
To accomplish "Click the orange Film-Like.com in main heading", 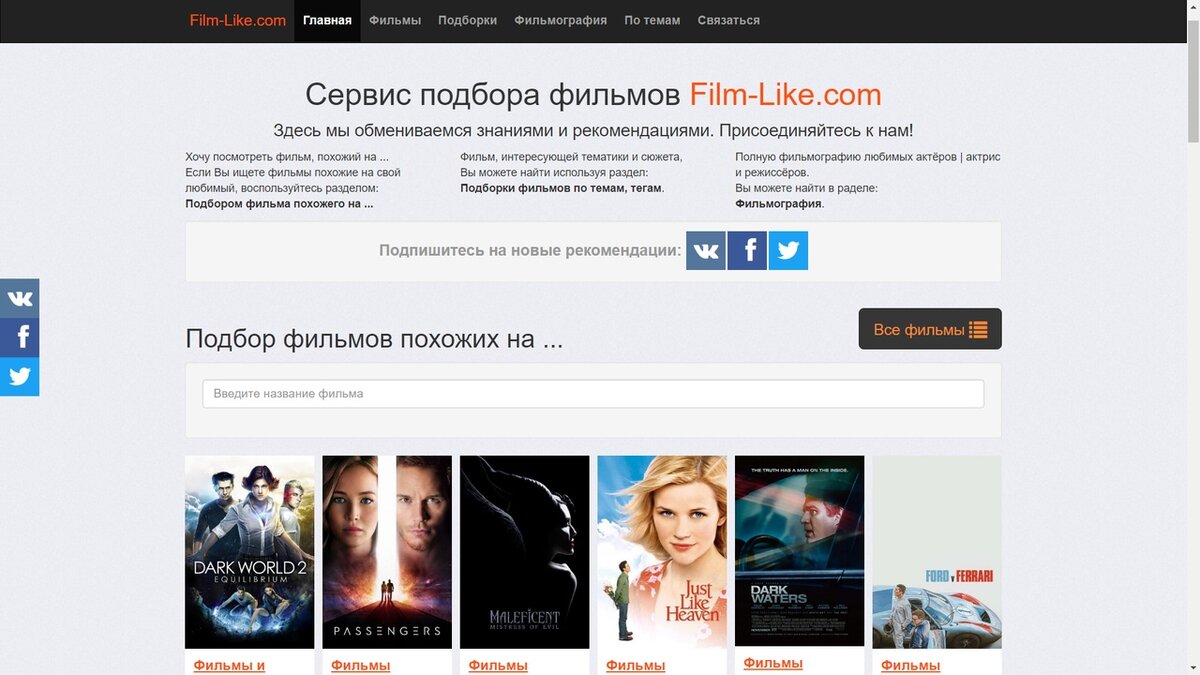I will tap(786, 95).
